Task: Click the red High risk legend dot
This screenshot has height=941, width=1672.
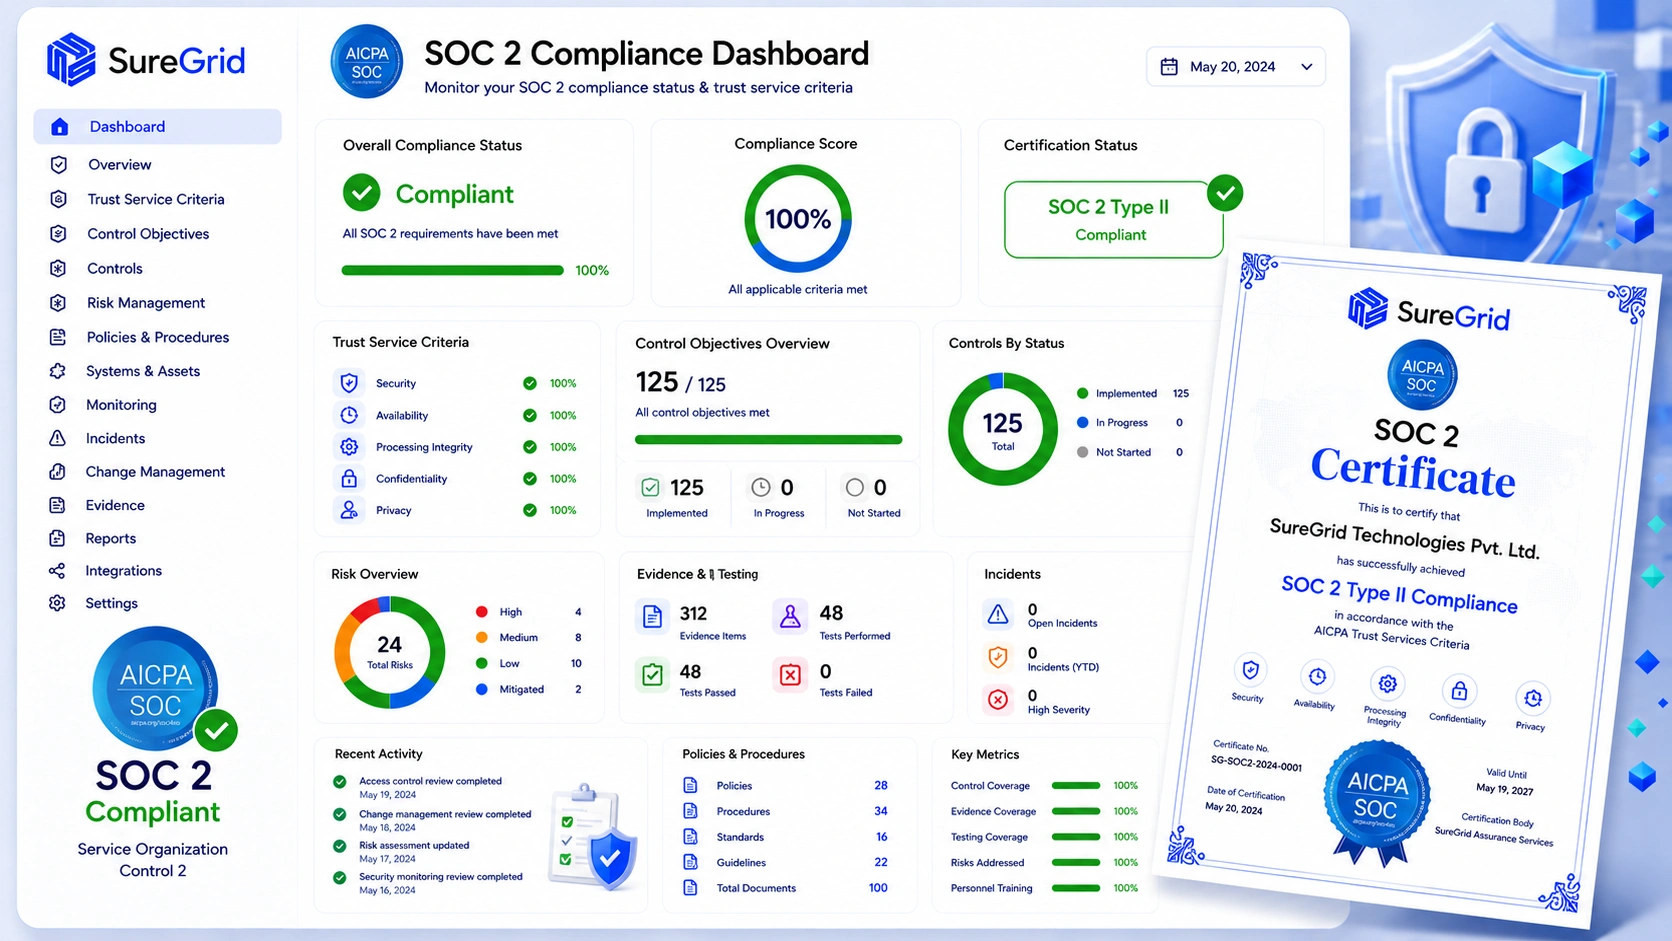Action: pos(482,612)
